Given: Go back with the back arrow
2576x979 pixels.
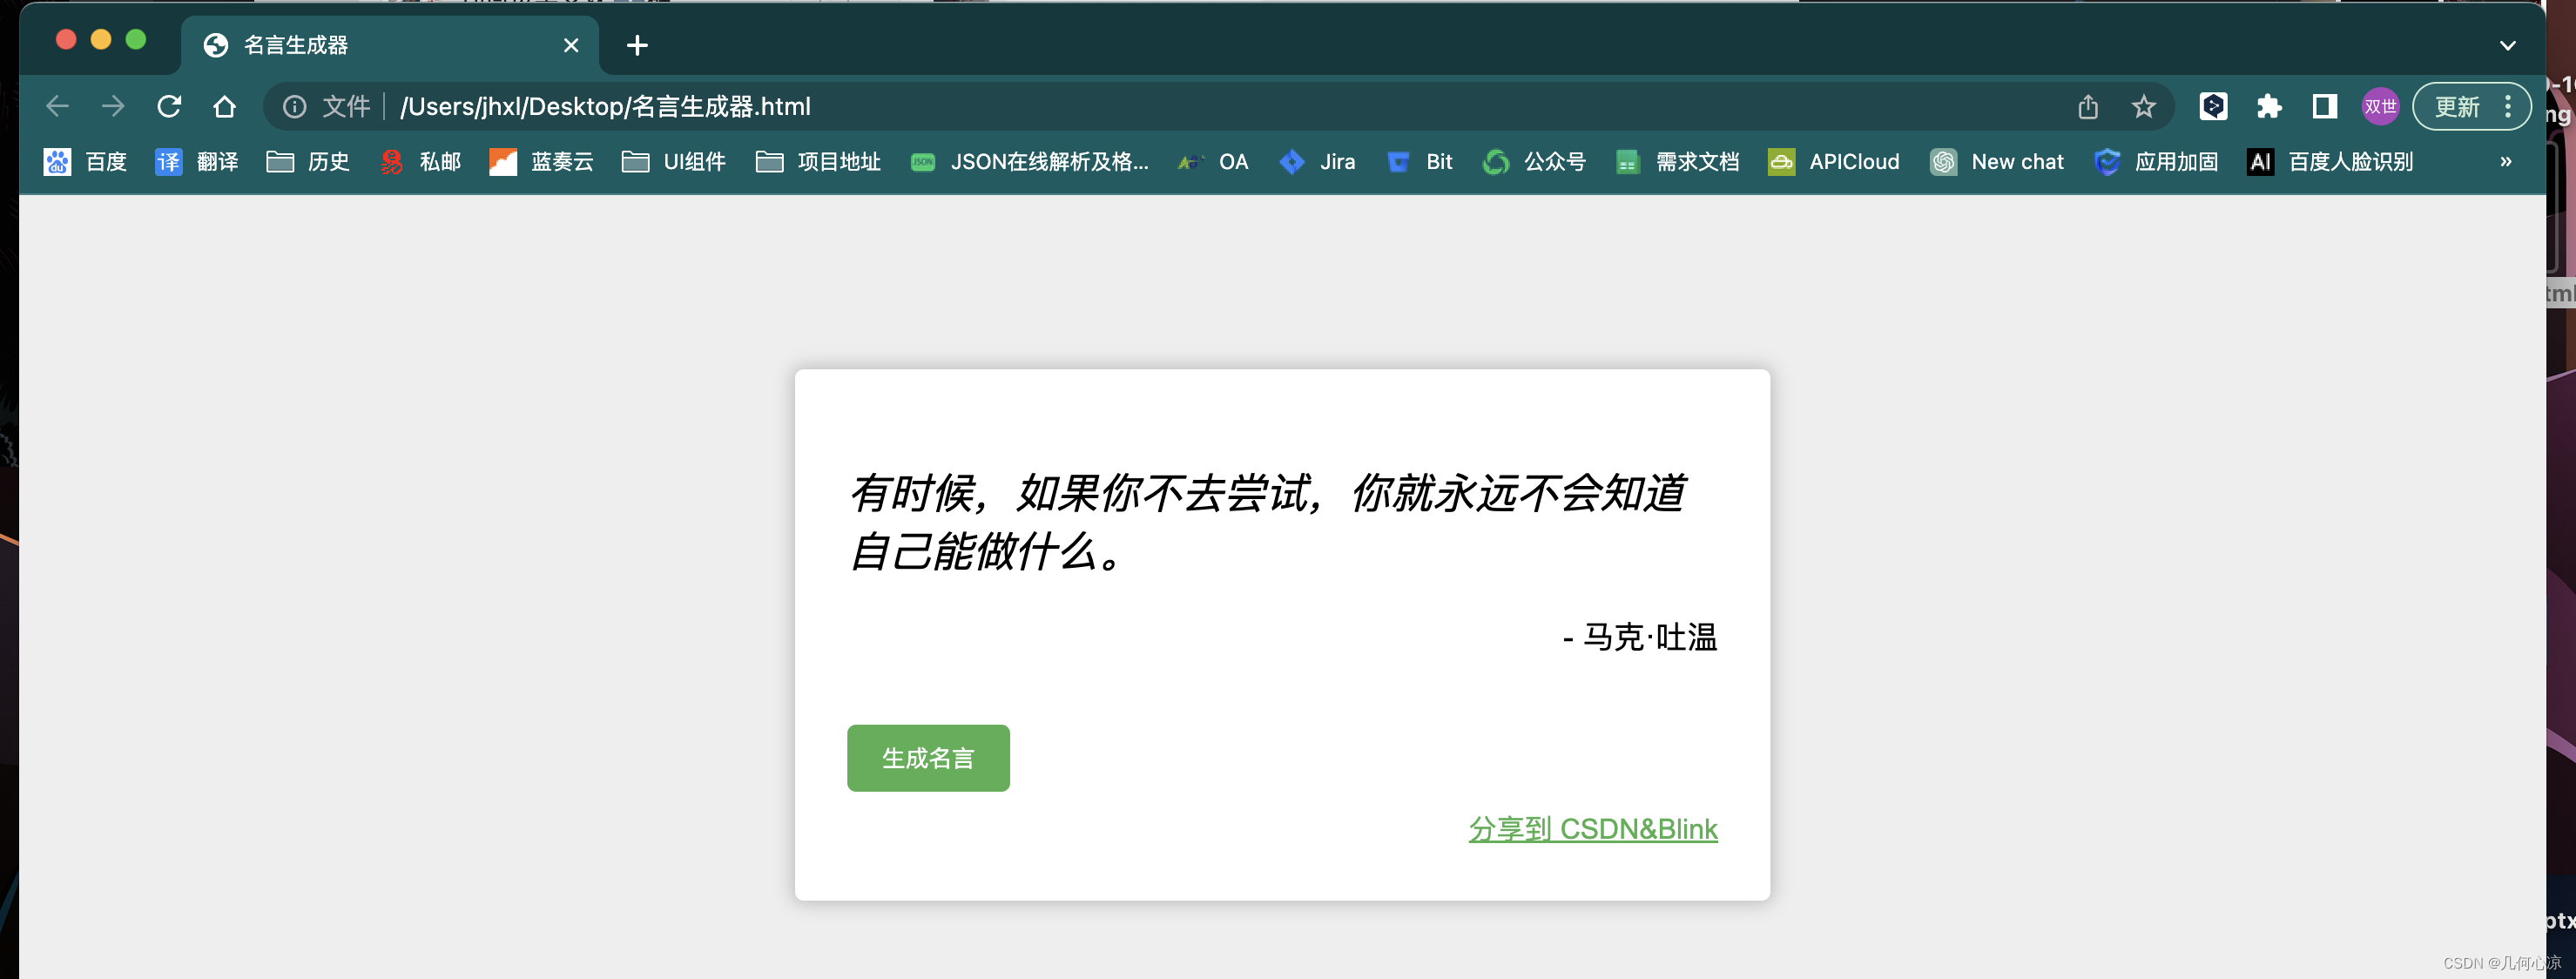Looking at the screenshot, I should 57,106.
